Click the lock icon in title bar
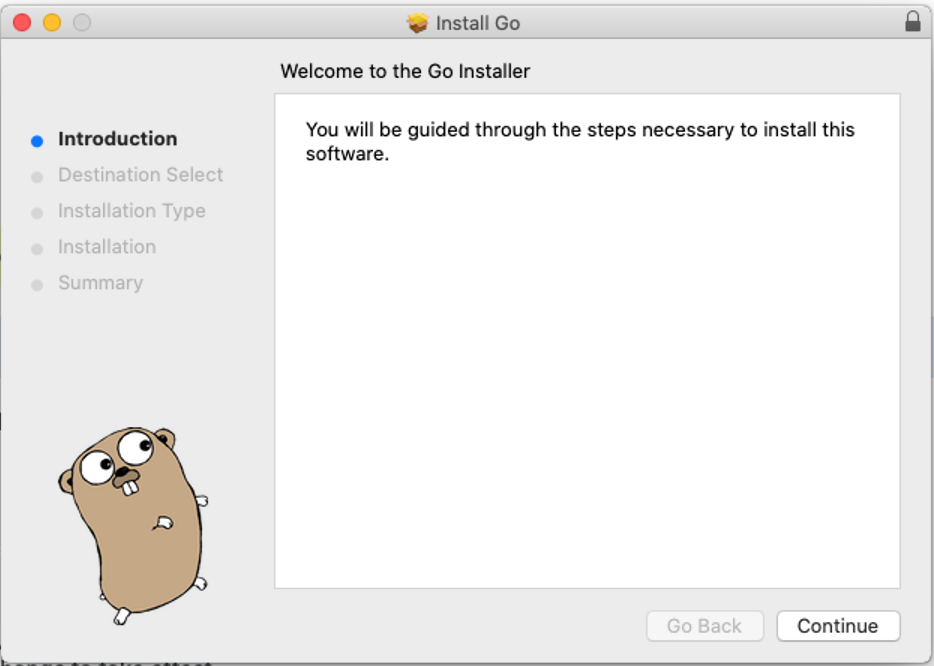 coord(913,21)
